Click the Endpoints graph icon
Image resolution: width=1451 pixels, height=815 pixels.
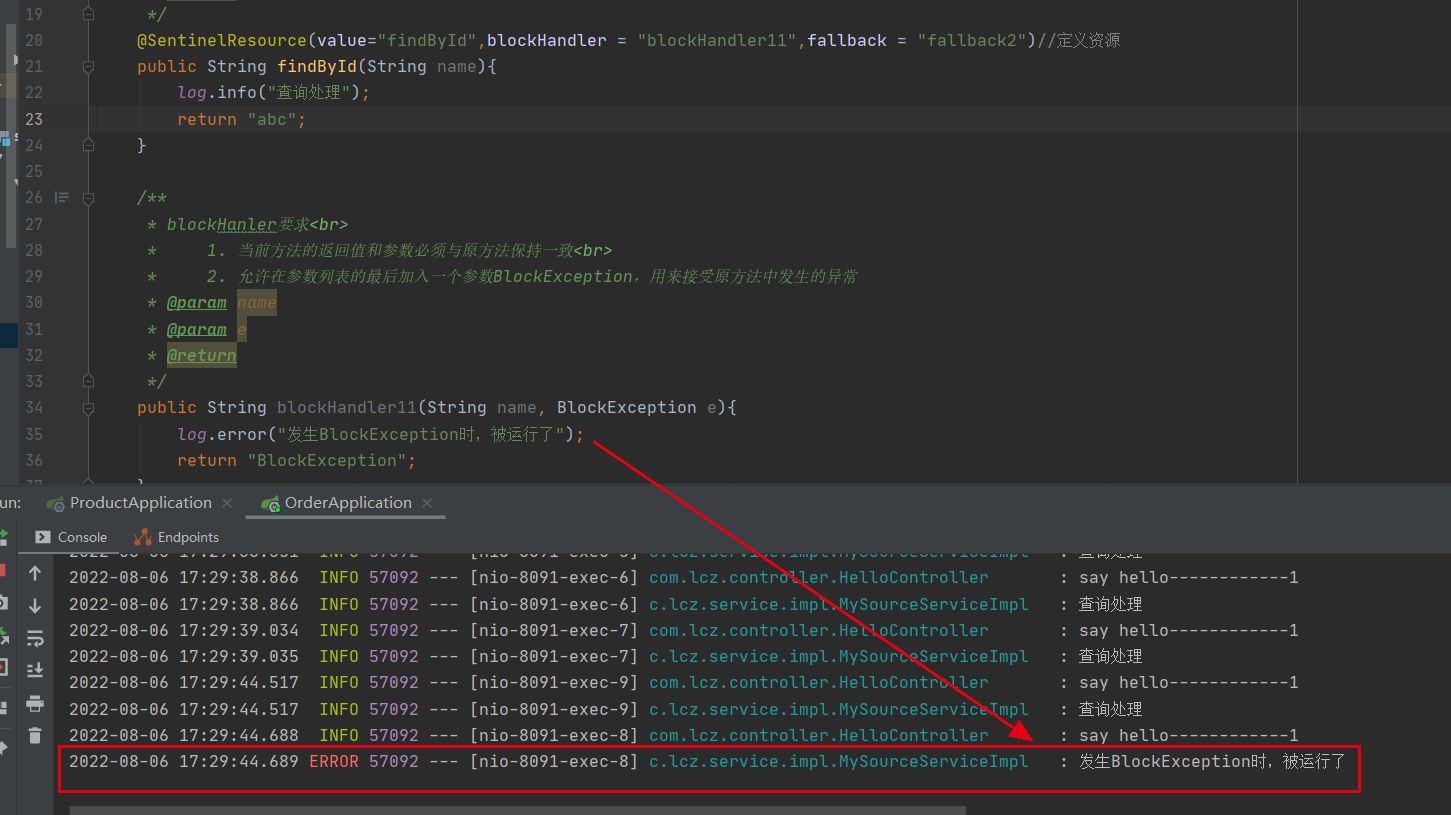click(x=143, y=537)
